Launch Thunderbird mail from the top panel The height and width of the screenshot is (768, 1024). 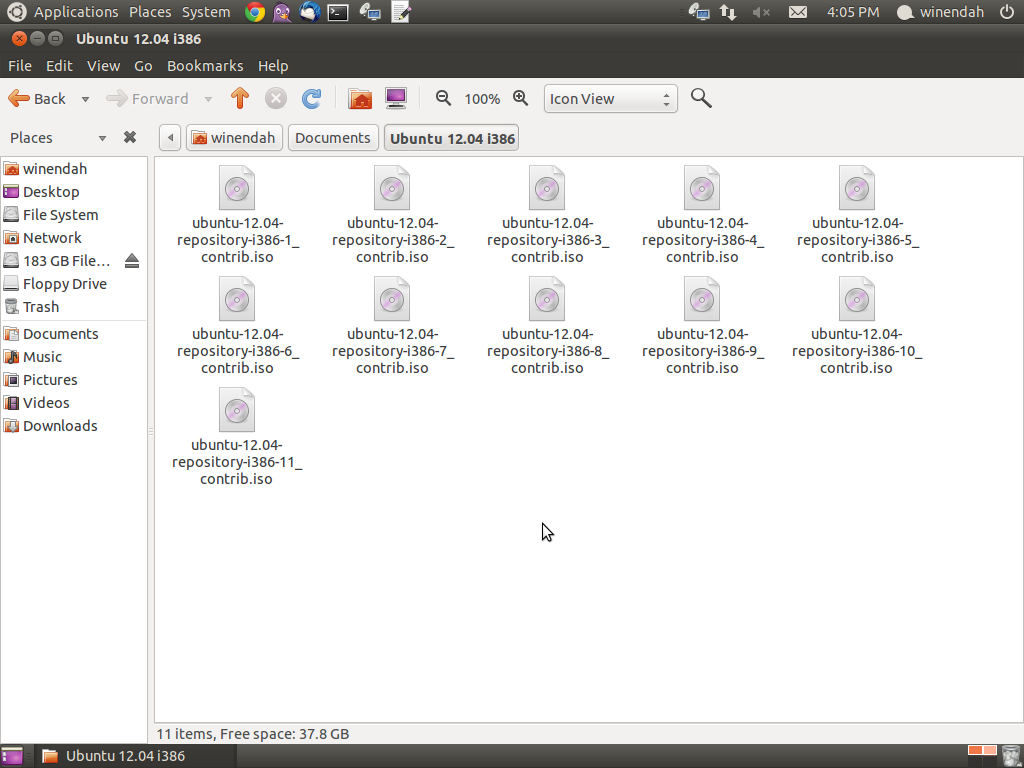[x=310, y=12]
